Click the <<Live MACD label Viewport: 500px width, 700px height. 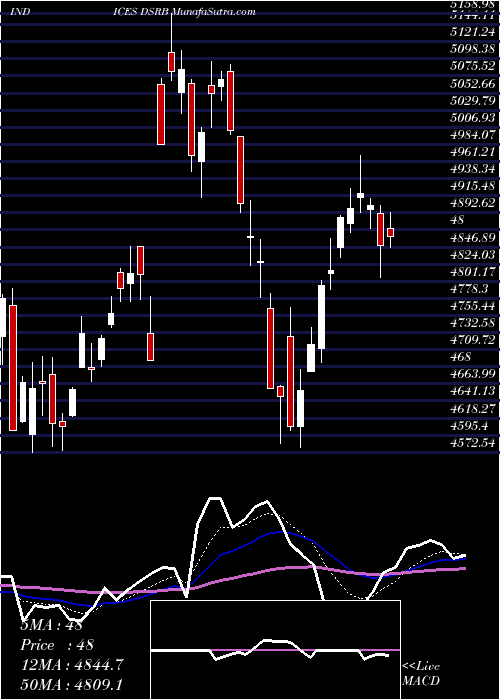tap(421, 674)
